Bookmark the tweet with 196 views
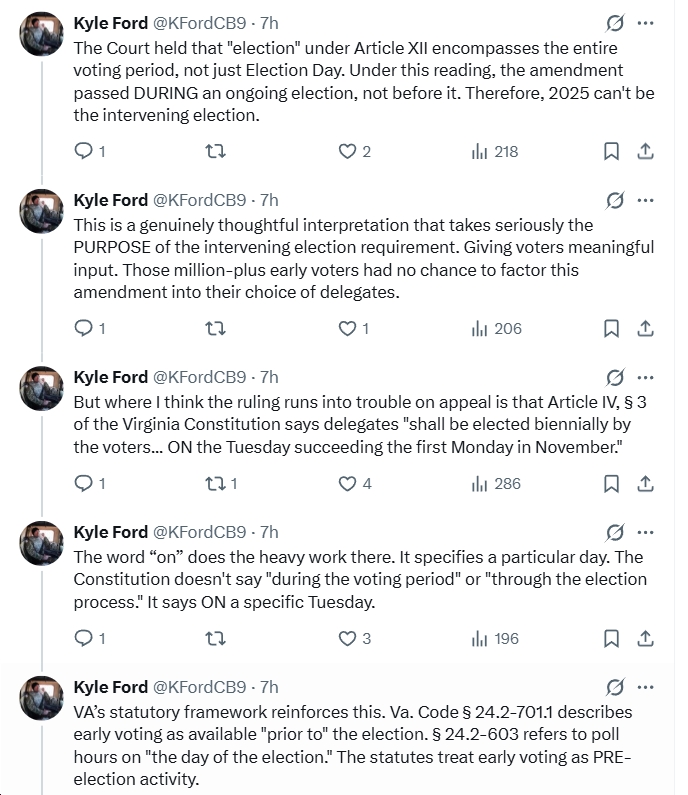The height and width of the screenshot is (795, 688). tap(611, 638)
